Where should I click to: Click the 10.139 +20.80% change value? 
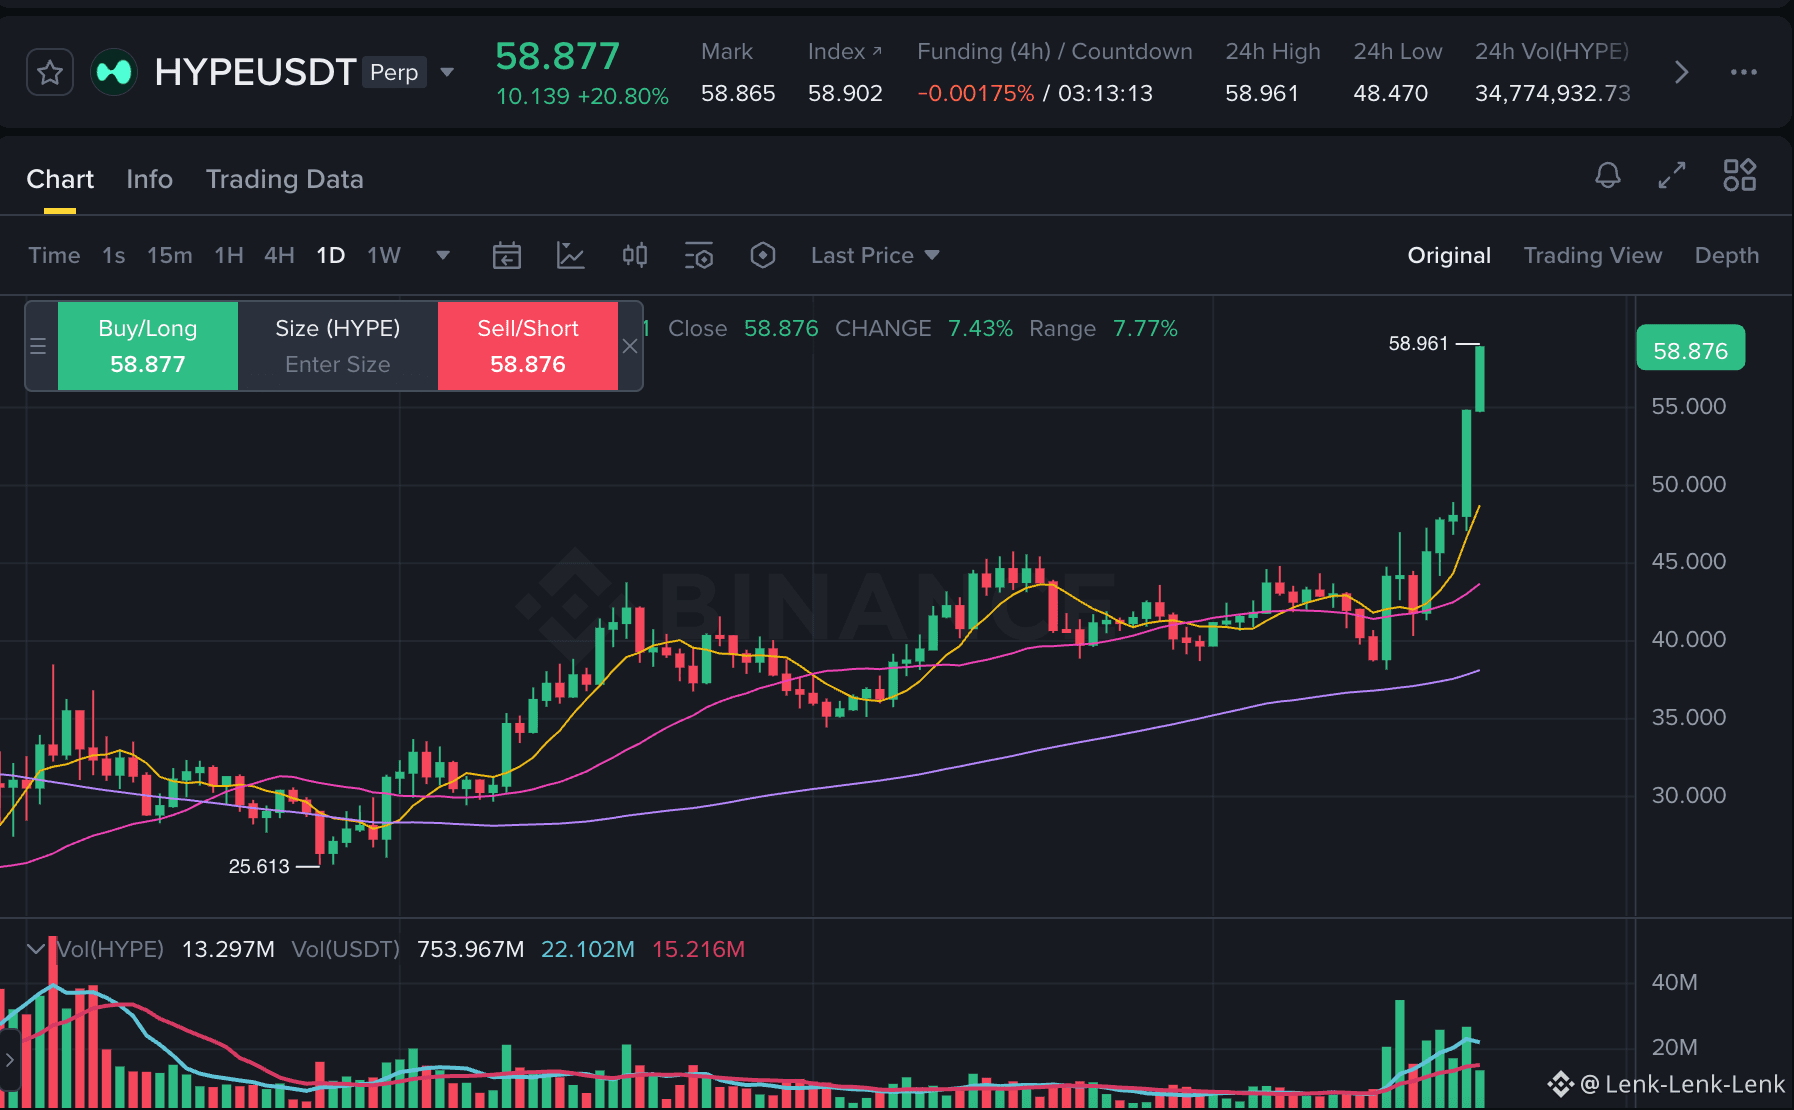[x=582, y=96]
